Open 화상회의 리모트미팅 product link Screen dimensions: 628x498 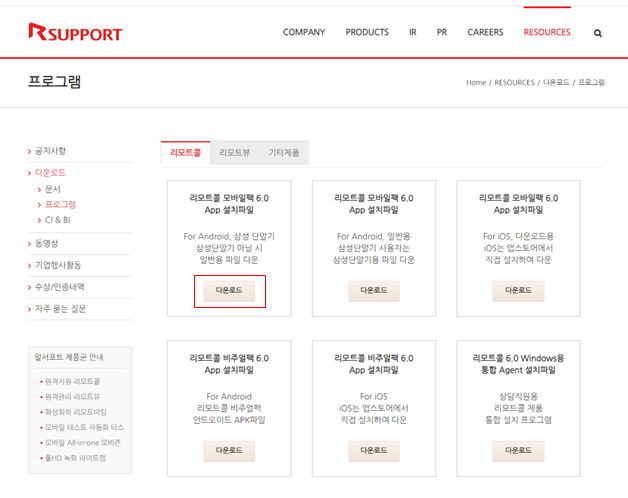[x=75, y=412]
